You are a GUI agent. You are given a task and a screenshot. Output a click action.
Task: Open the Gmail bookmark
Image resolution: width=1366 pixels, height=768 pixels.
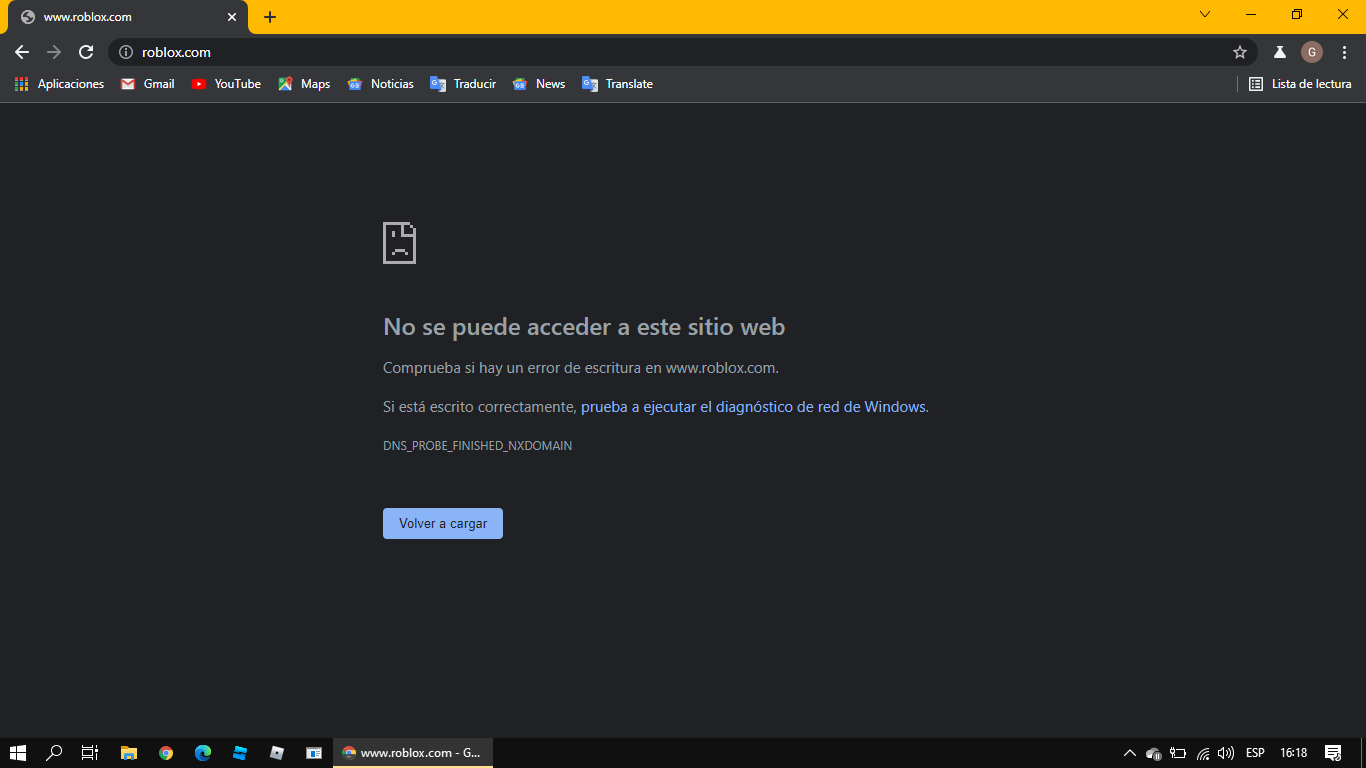[x=148, y=84]
